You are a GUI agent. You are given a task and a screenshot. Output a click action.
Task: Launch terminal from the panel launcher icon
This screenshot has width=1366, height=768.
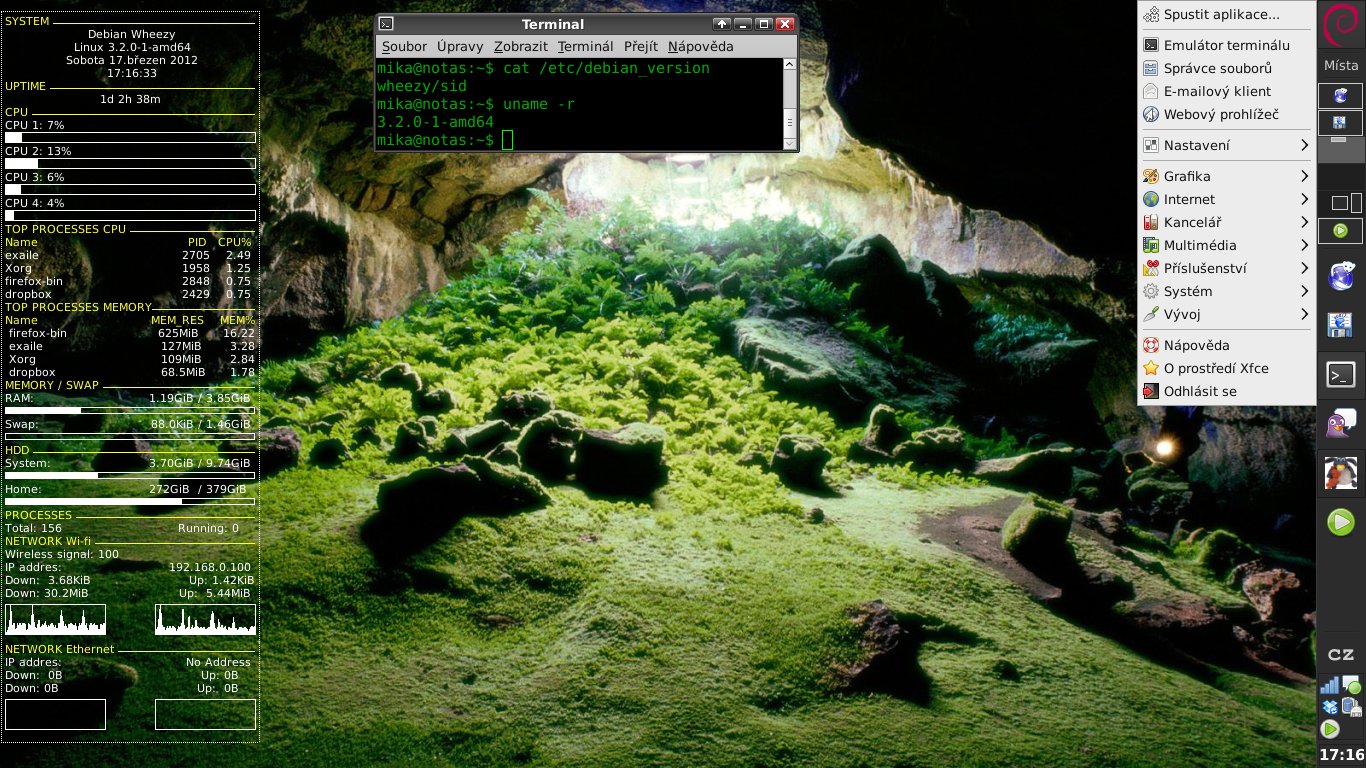(x=1341, y=375)
